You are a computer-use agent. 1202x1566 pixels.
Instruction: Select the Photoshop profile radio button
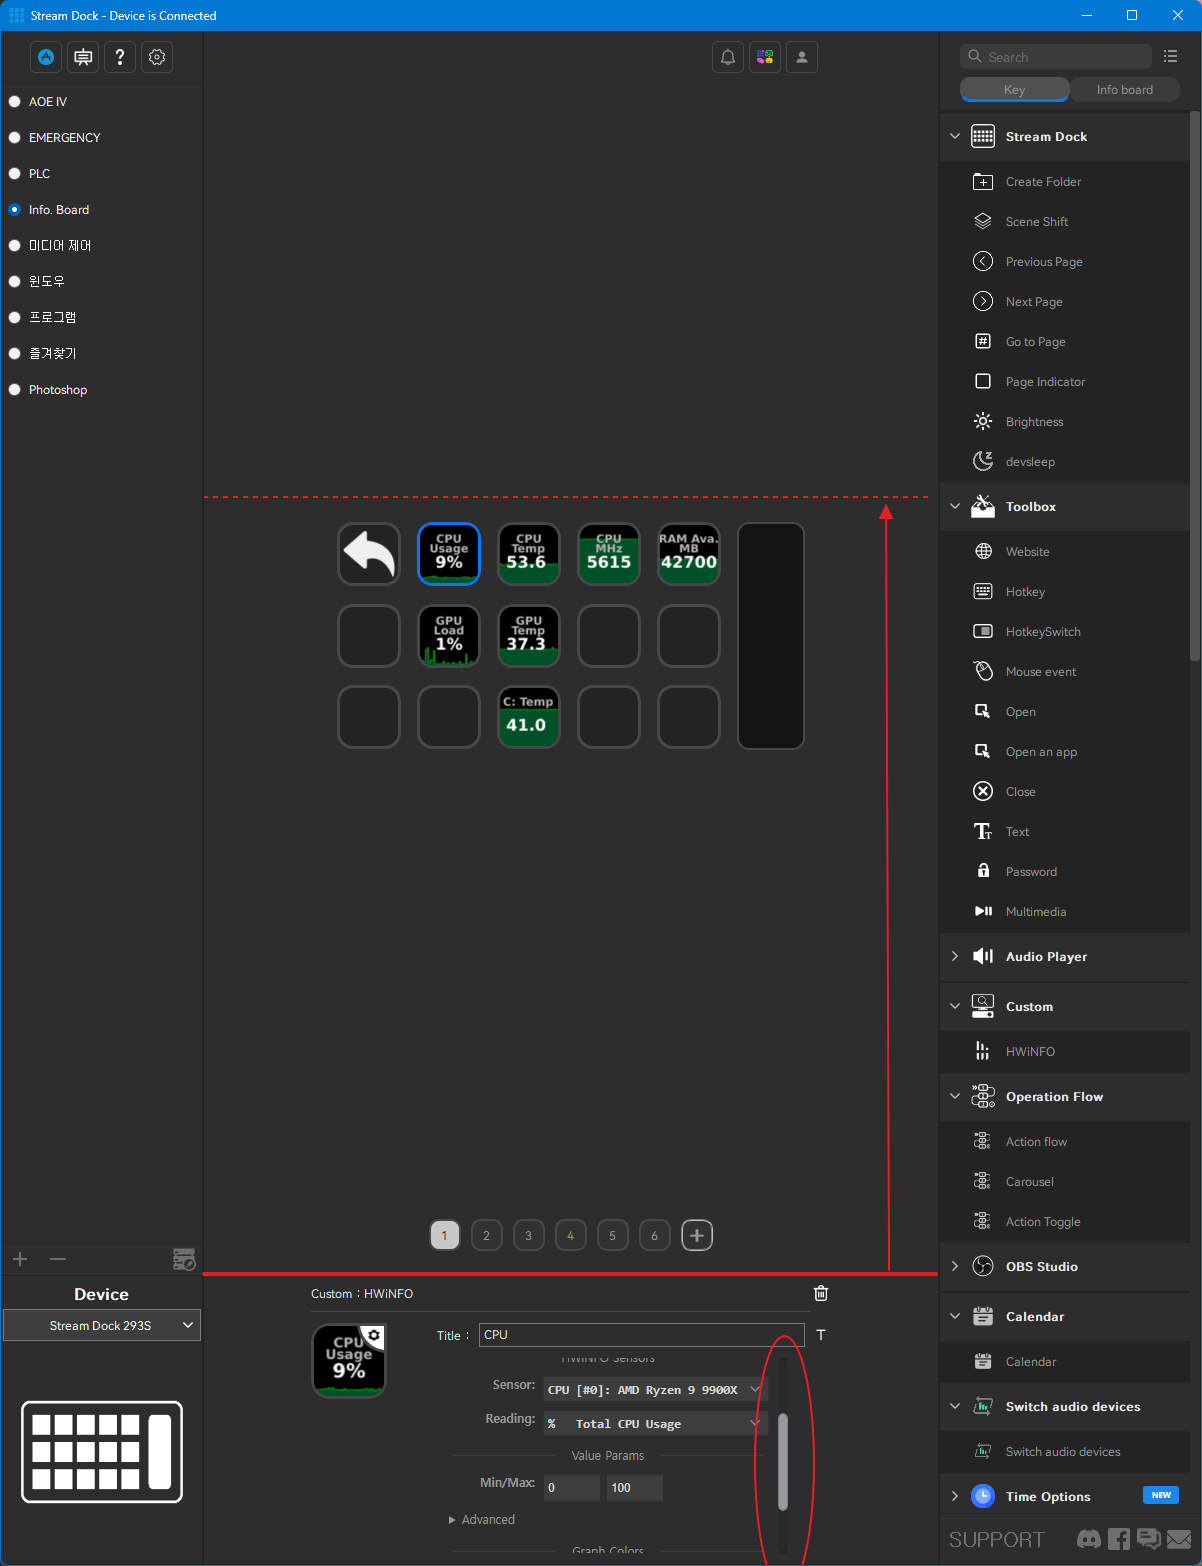(15, 390)
